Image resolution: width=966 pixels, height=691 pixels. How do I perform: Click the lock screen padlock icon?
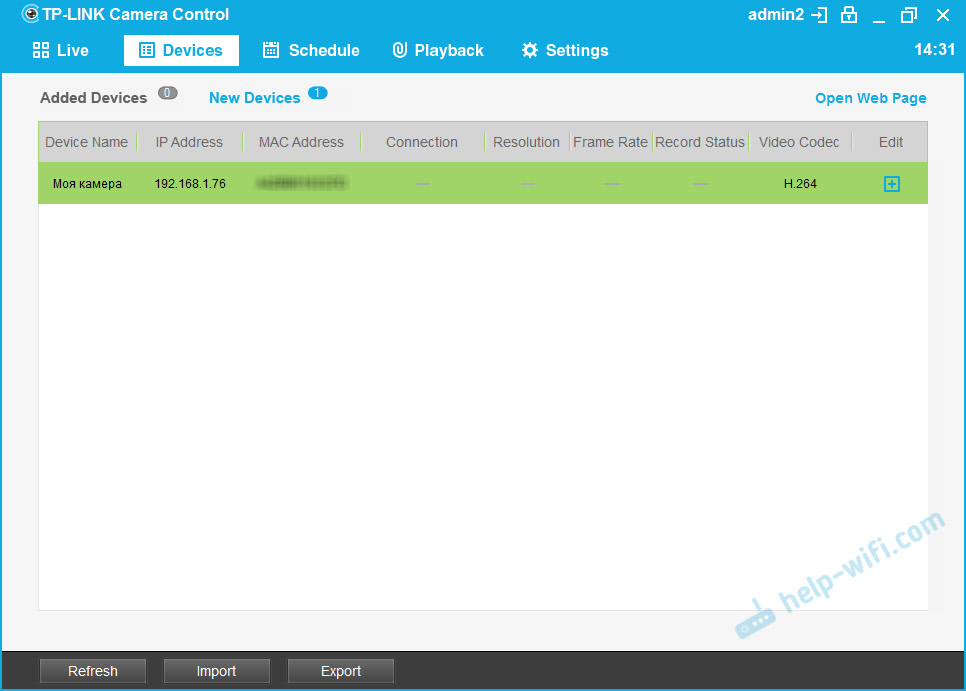point(849,15)
